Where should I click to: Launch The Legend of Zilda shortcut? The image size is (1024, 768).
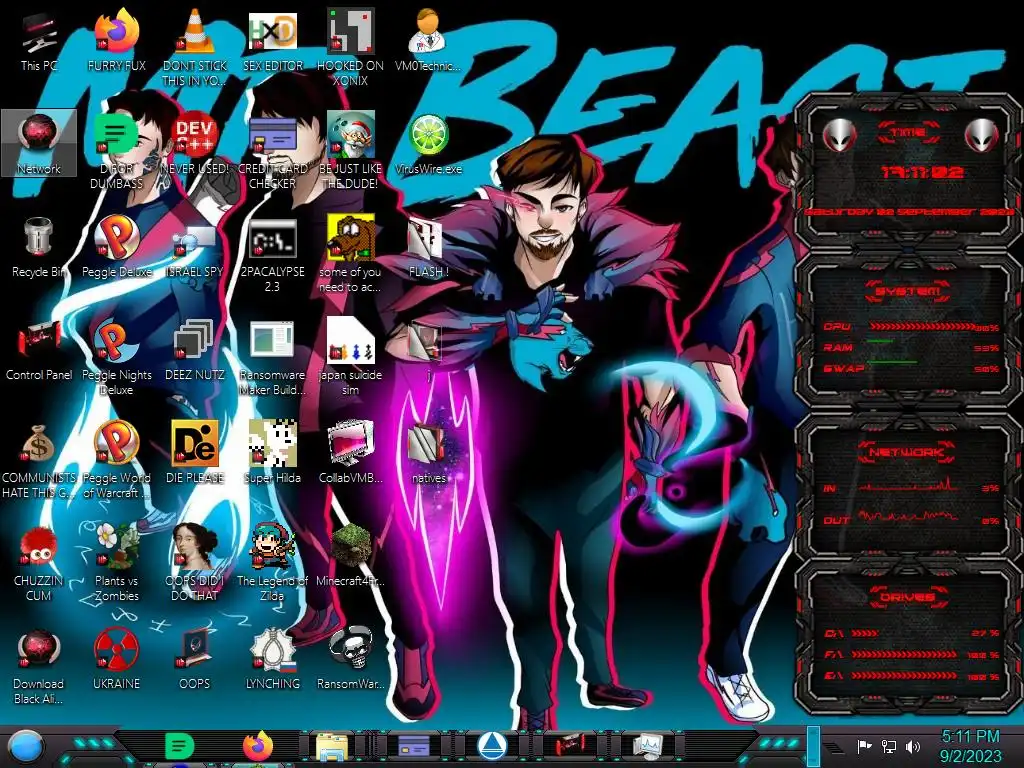pos(272,562)
